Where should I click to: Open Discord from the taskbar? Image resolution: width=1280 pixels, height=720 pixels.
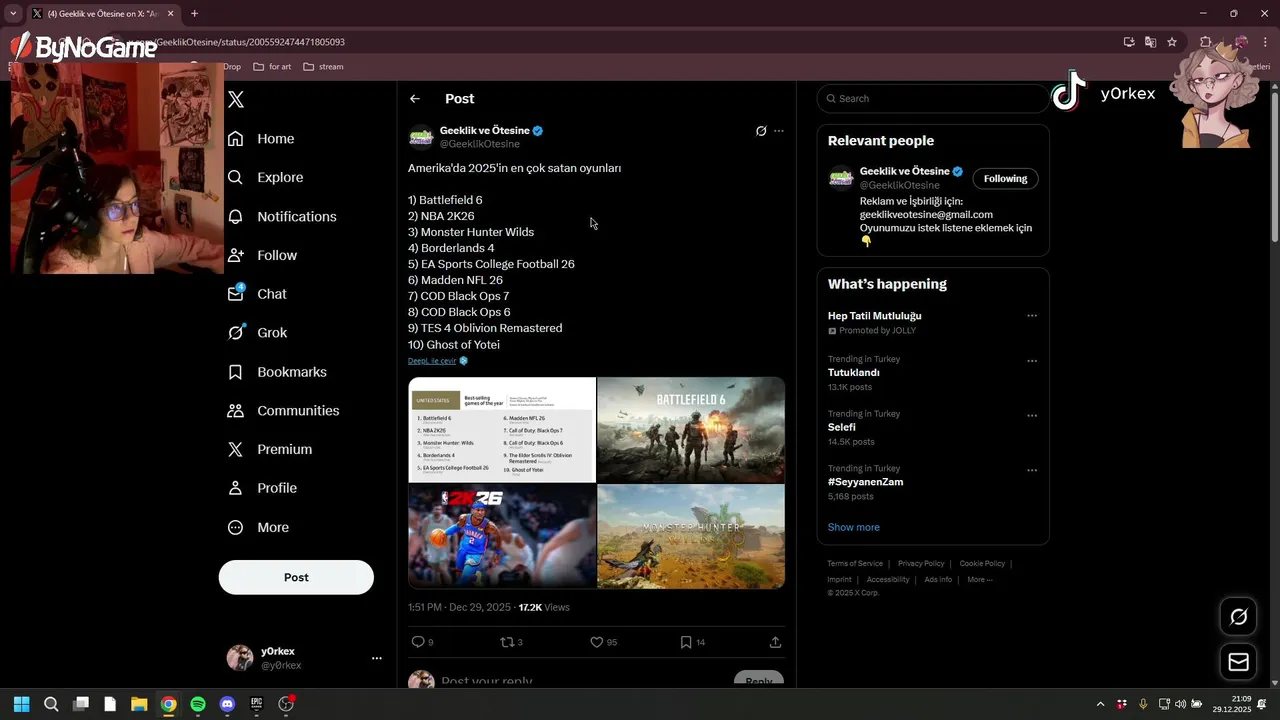click(227, 704)
